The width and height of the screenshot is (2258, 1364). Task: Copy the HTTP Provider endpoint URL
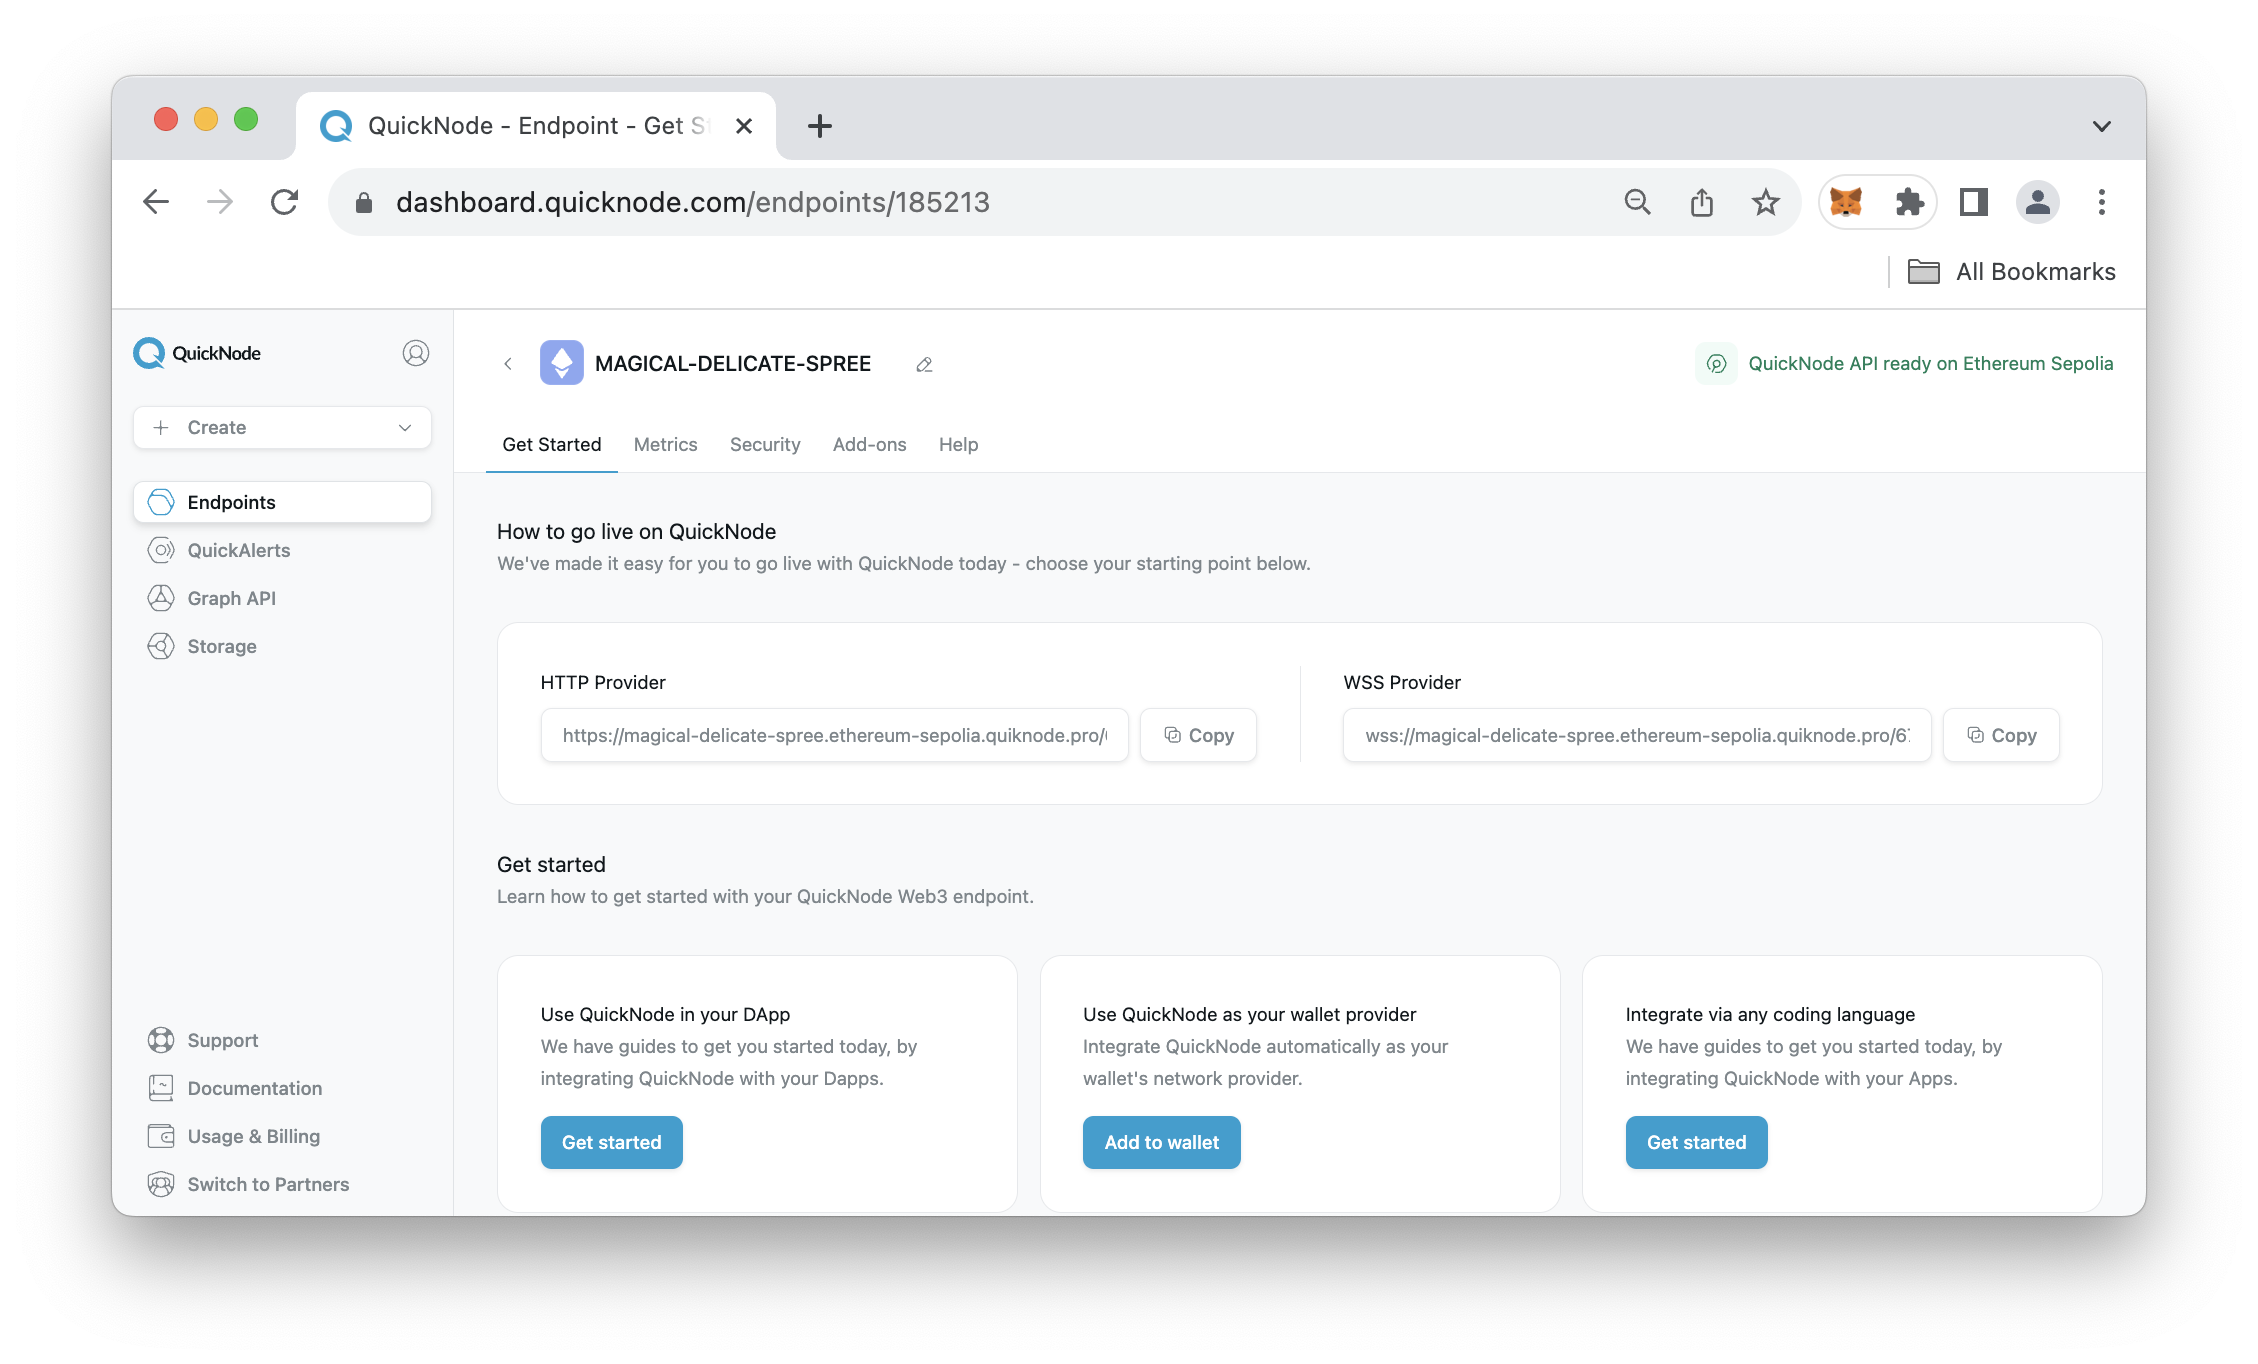click(x=1200, y=734)
